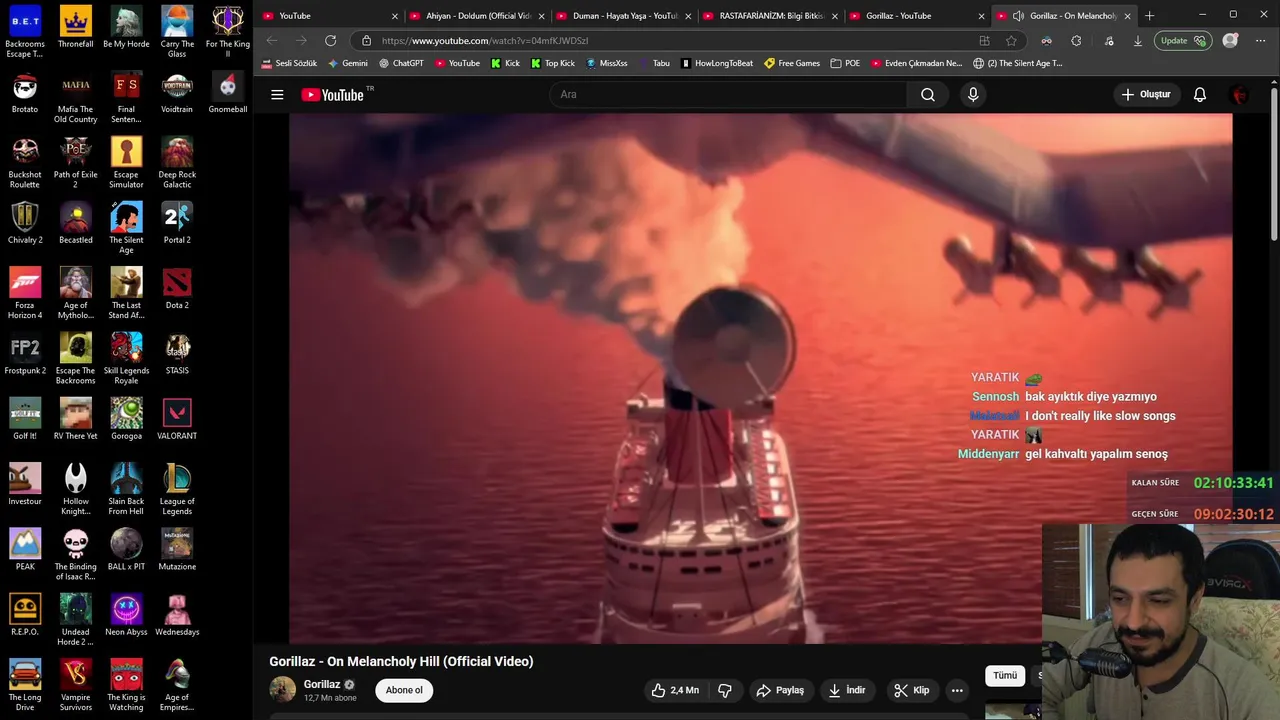Open the Kick bookmark
This screenshot has height=720, width=1280.
(506, 63)
